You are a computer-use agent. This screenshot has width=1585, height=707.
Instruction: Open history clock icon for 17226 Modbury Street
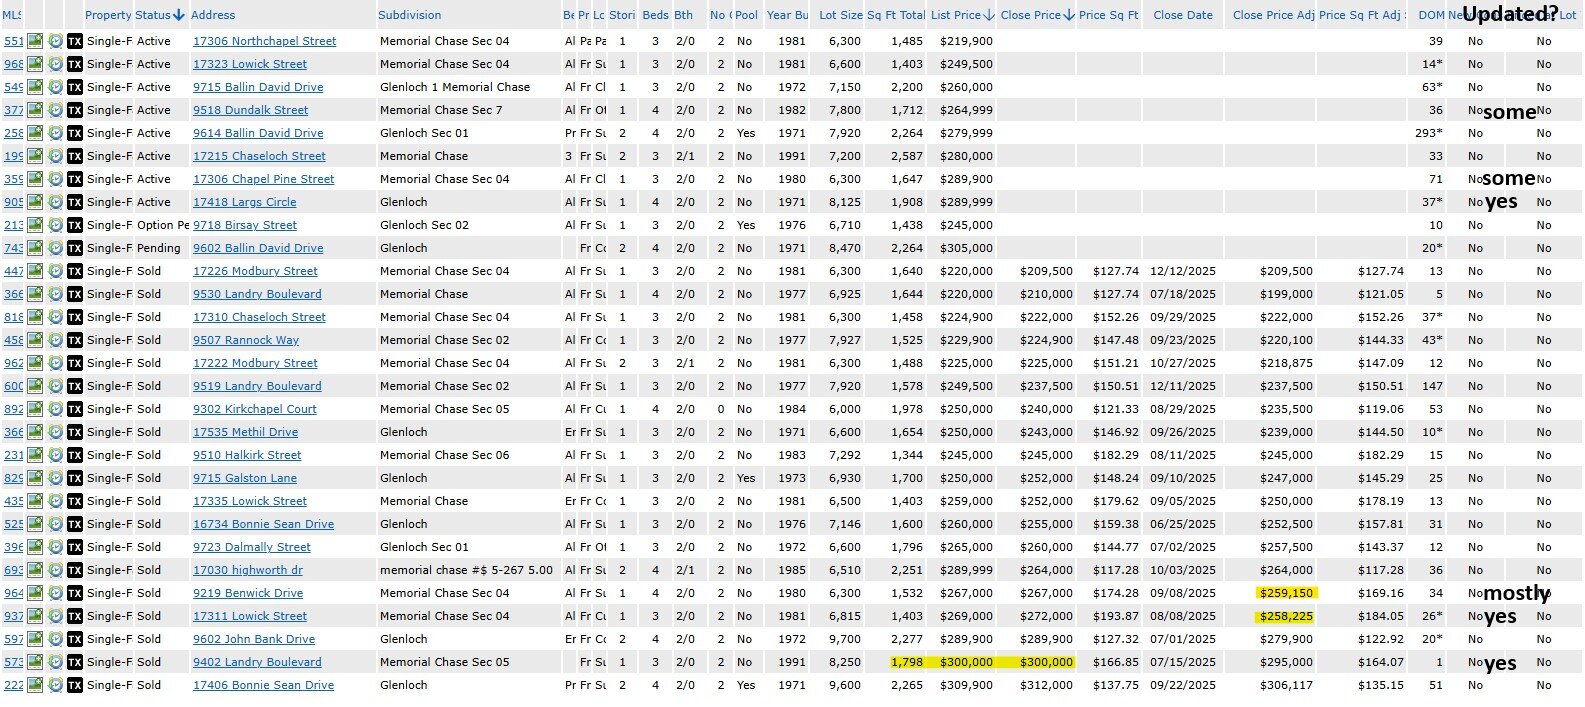click(x=55, y=271)
